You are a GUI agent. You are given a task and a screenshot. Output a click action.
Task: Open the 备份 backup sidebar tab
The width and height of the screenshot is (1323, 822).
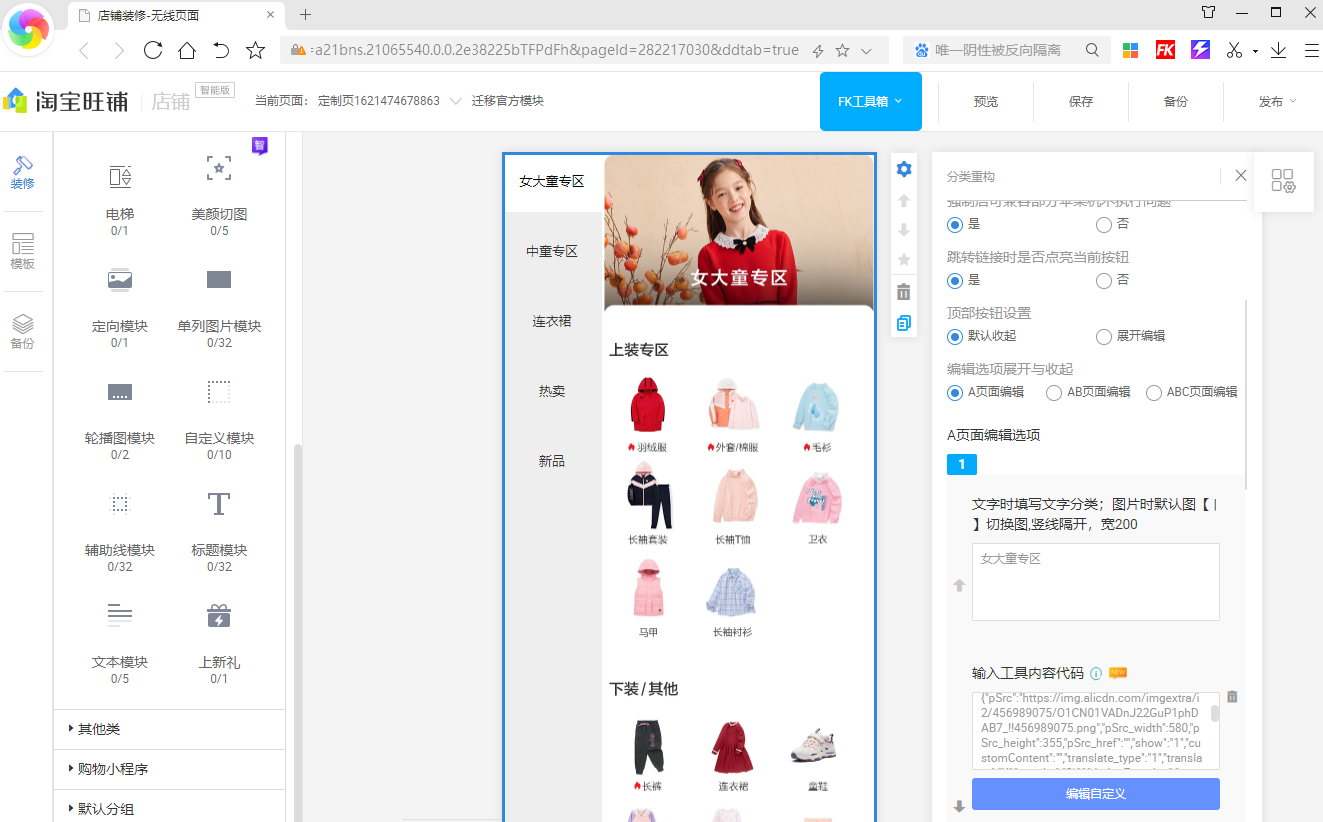pyautogui.click(x=23, y=332)
